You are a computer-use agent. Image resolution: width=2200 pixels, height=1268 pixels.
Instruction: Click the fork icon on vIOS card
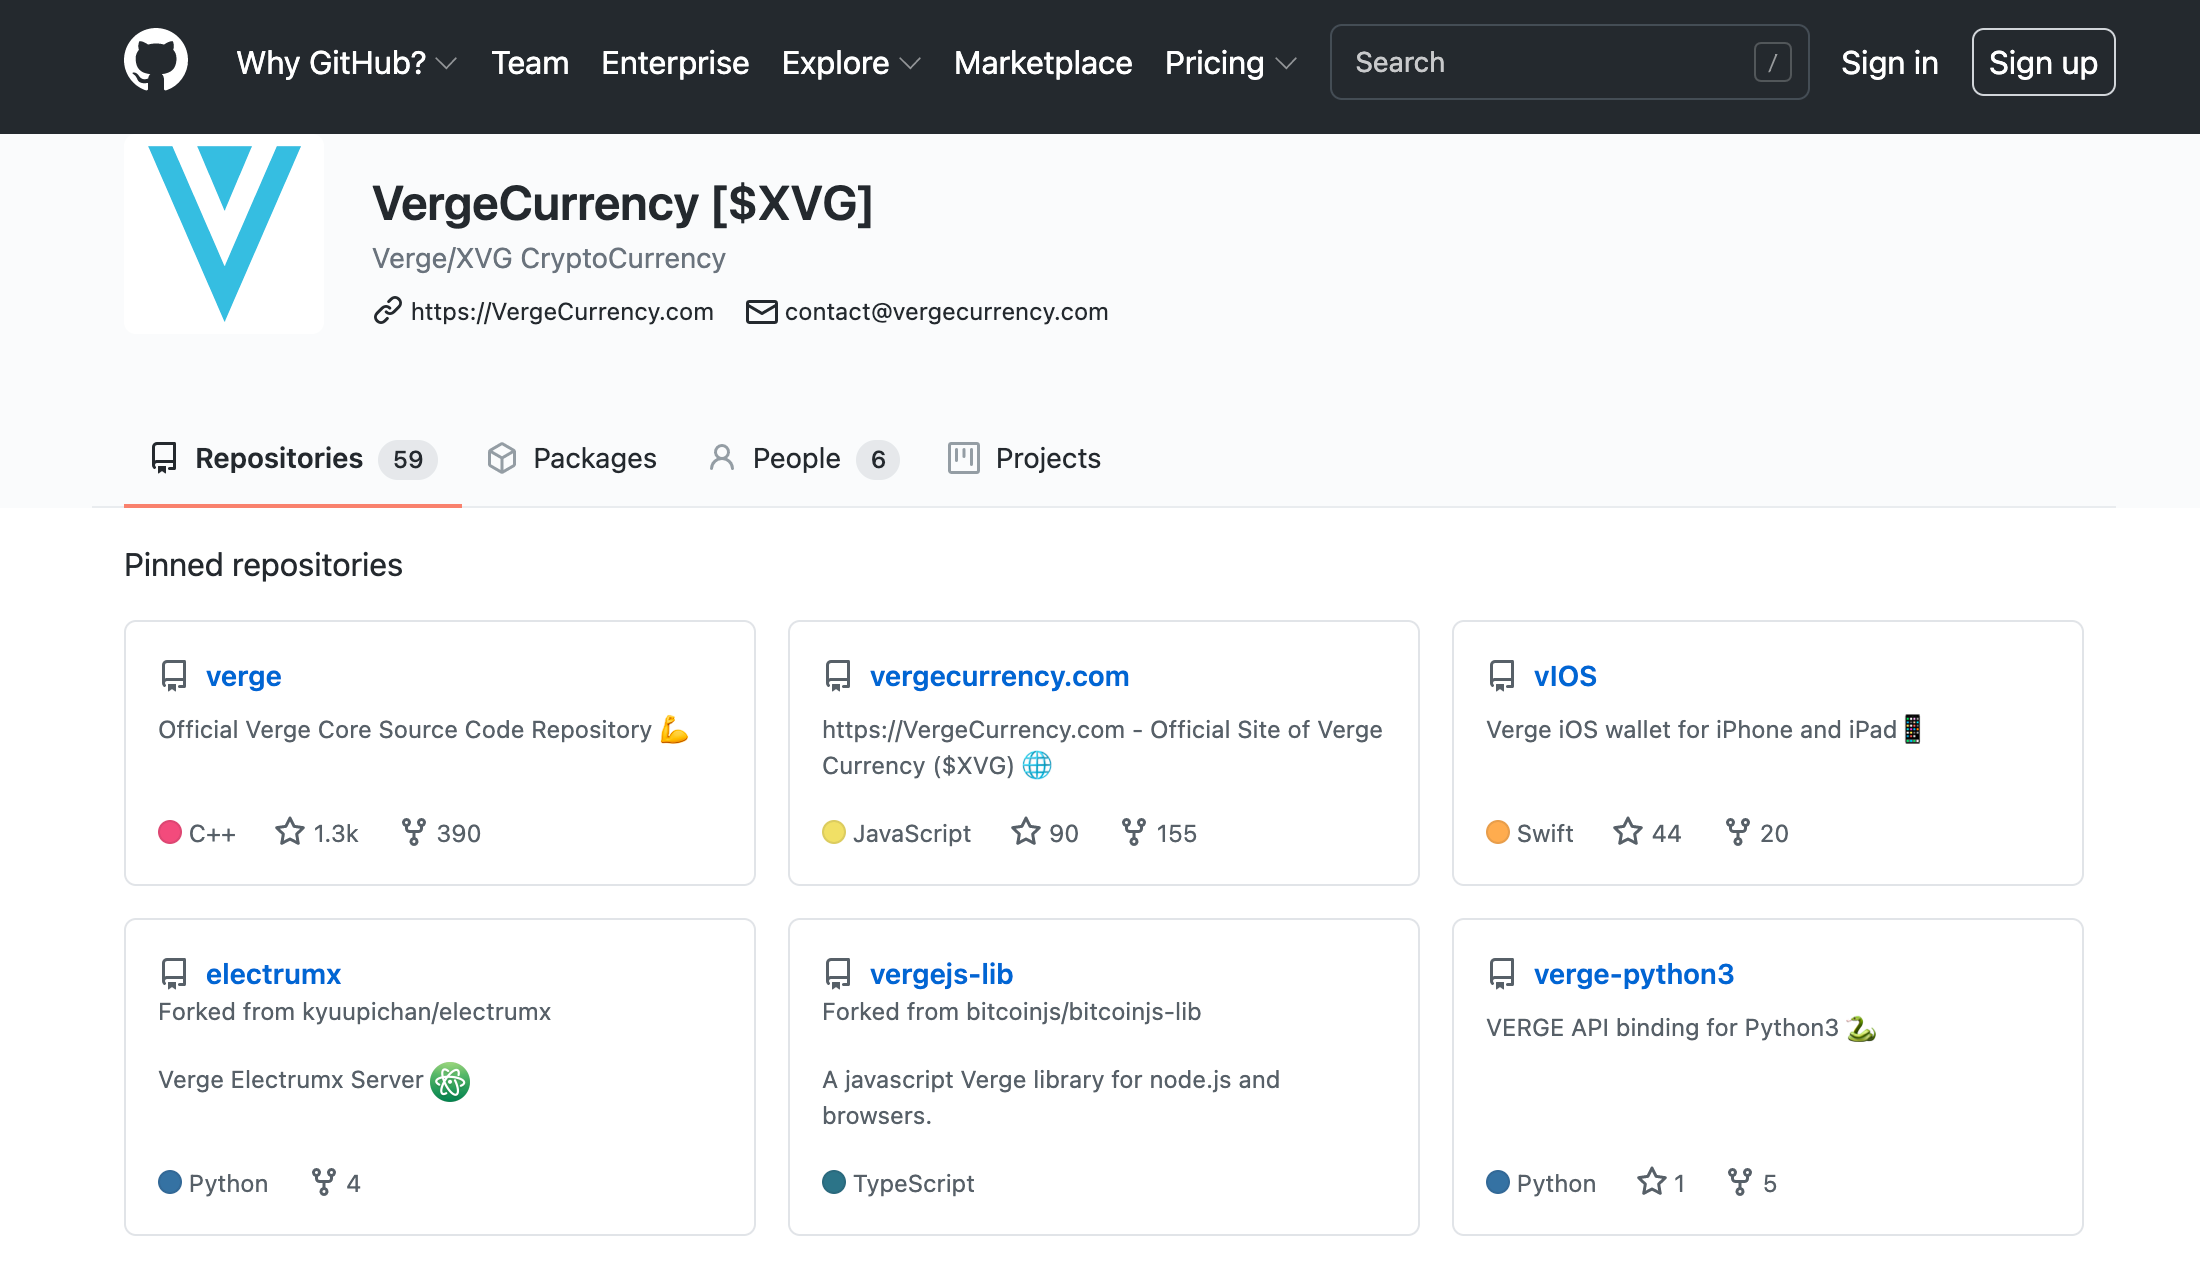(1738, 832)
